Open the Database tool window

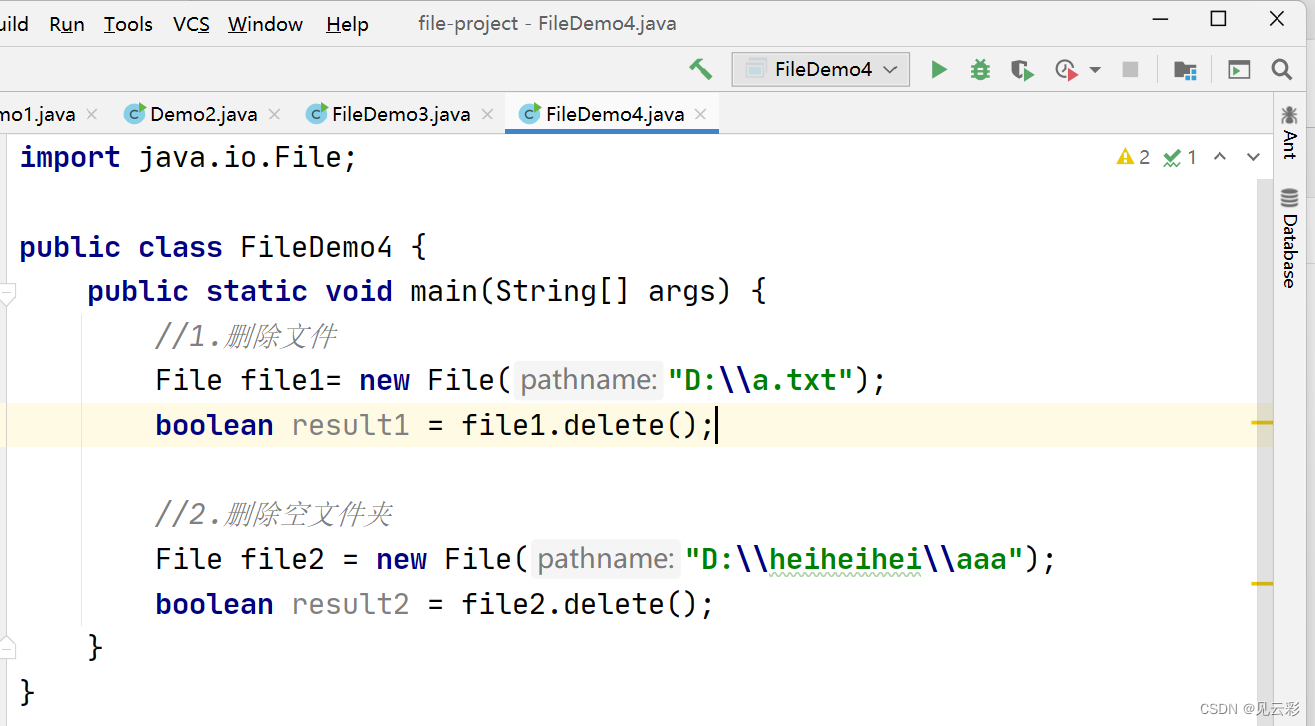click(1289, 239)
